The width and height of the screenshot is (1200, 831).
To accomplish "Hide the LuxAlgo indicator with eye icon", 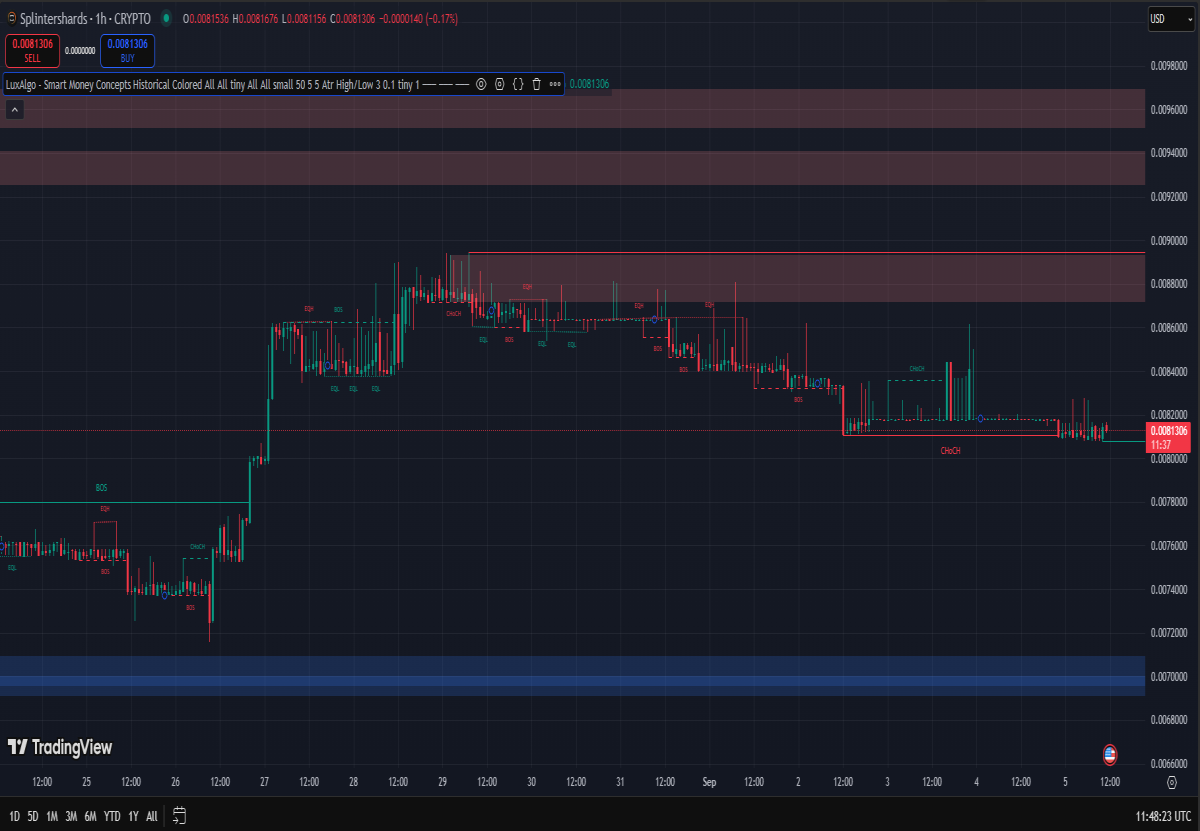I will [481, 85].
